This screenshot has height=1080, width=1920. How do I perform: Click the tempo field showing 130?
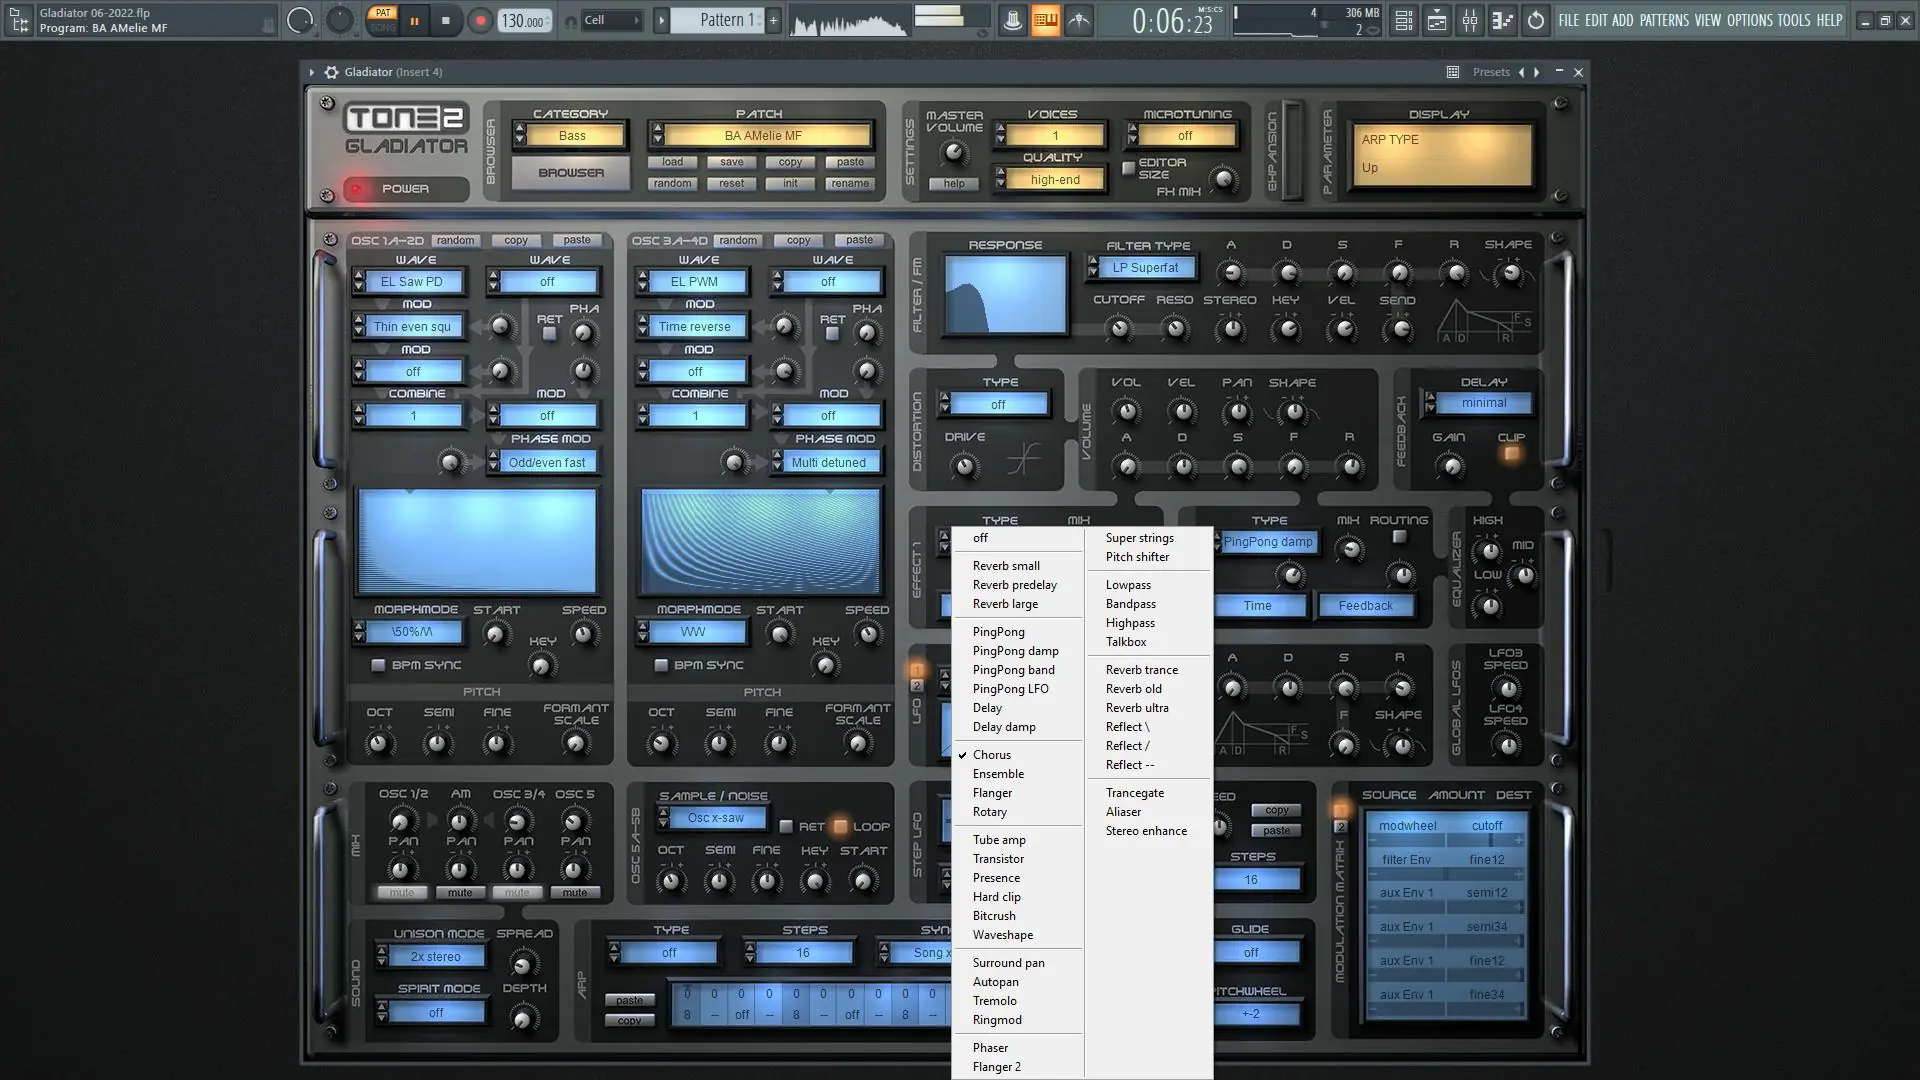pyautogui.click(x=523, y=21)
